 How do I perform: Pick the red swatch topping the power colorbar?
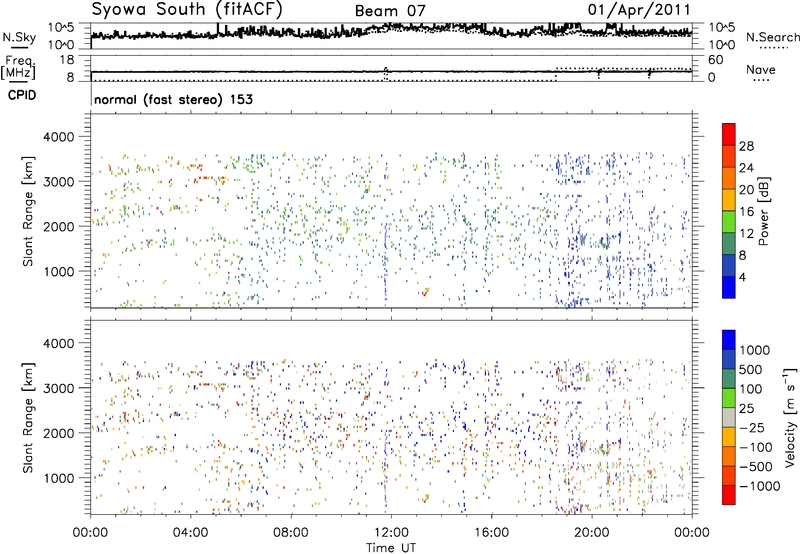tap(729, 134)
